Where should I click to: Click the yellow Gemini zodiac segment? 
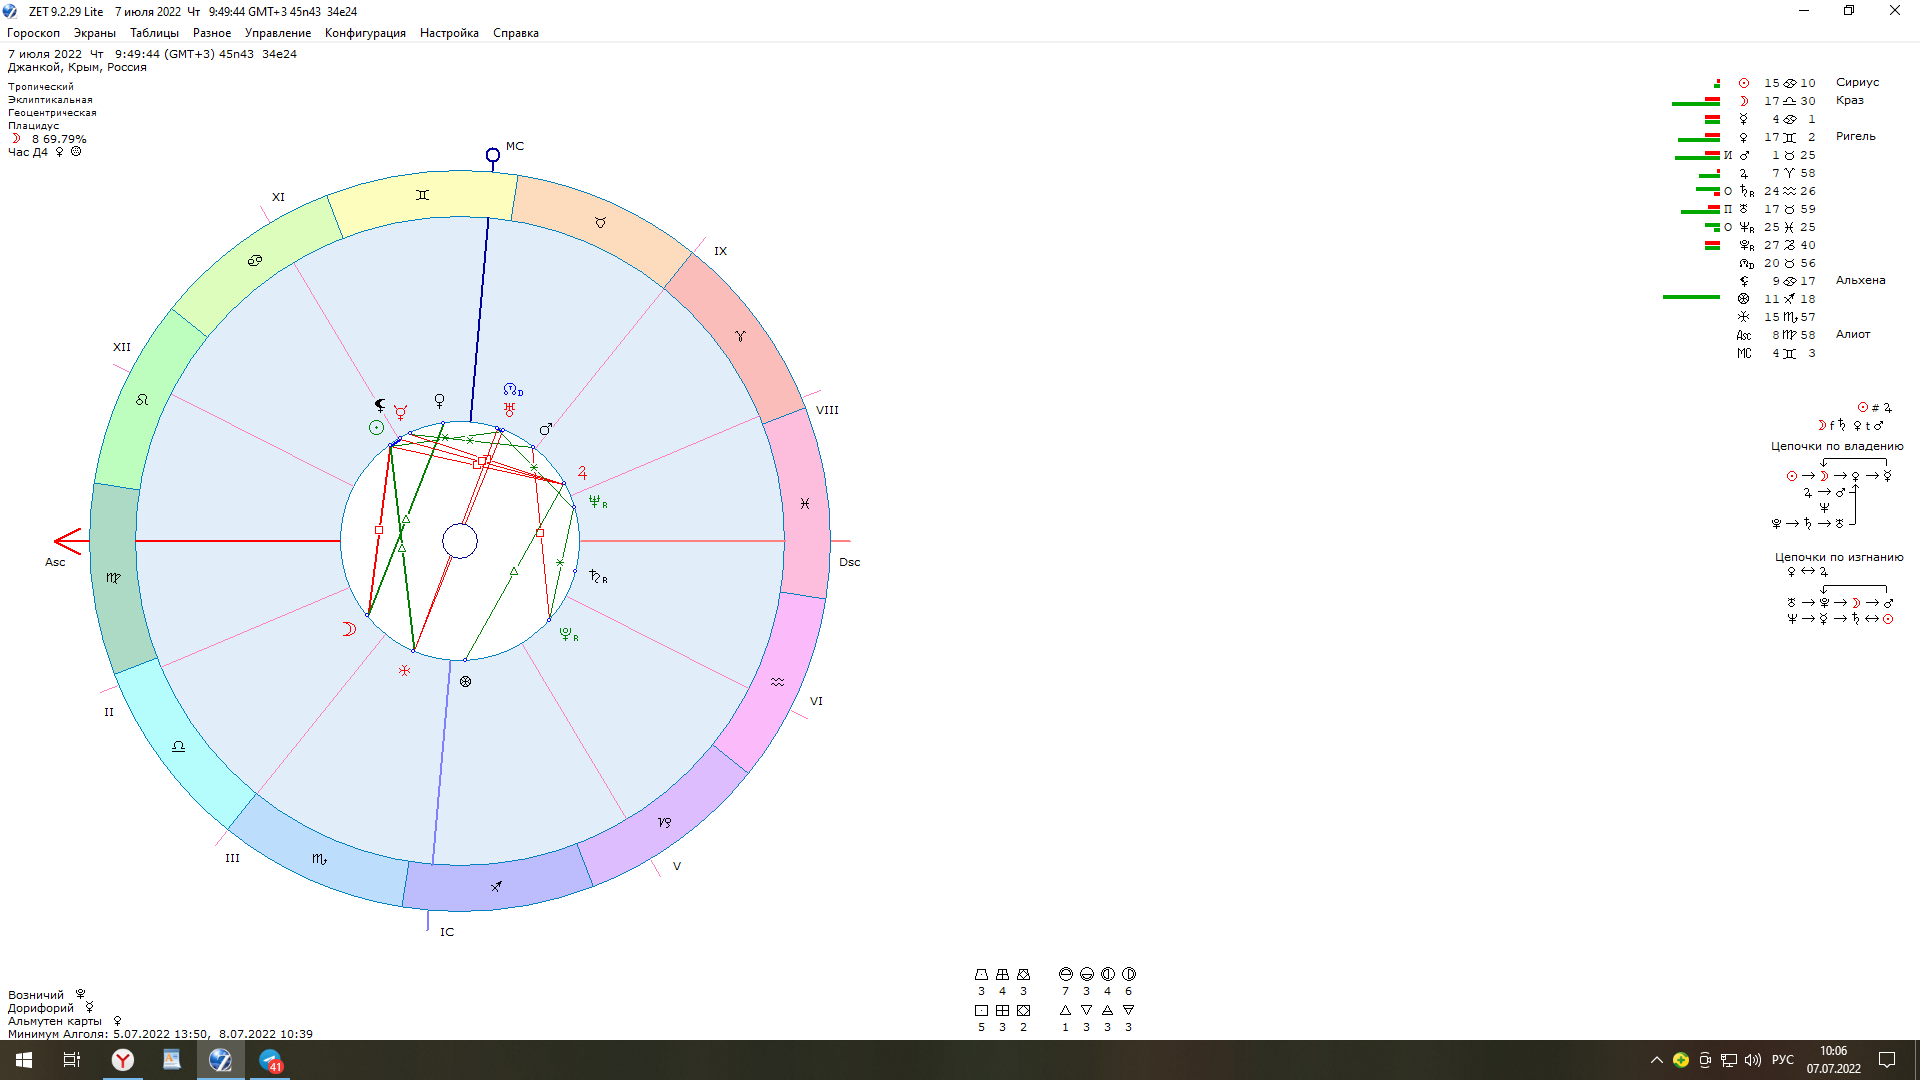click(423, 196)
